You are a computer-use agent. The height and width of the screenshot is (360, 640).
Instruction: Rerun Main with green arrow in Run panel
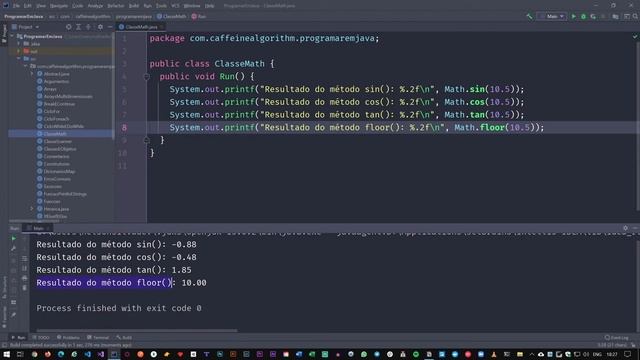click(13, 238)
